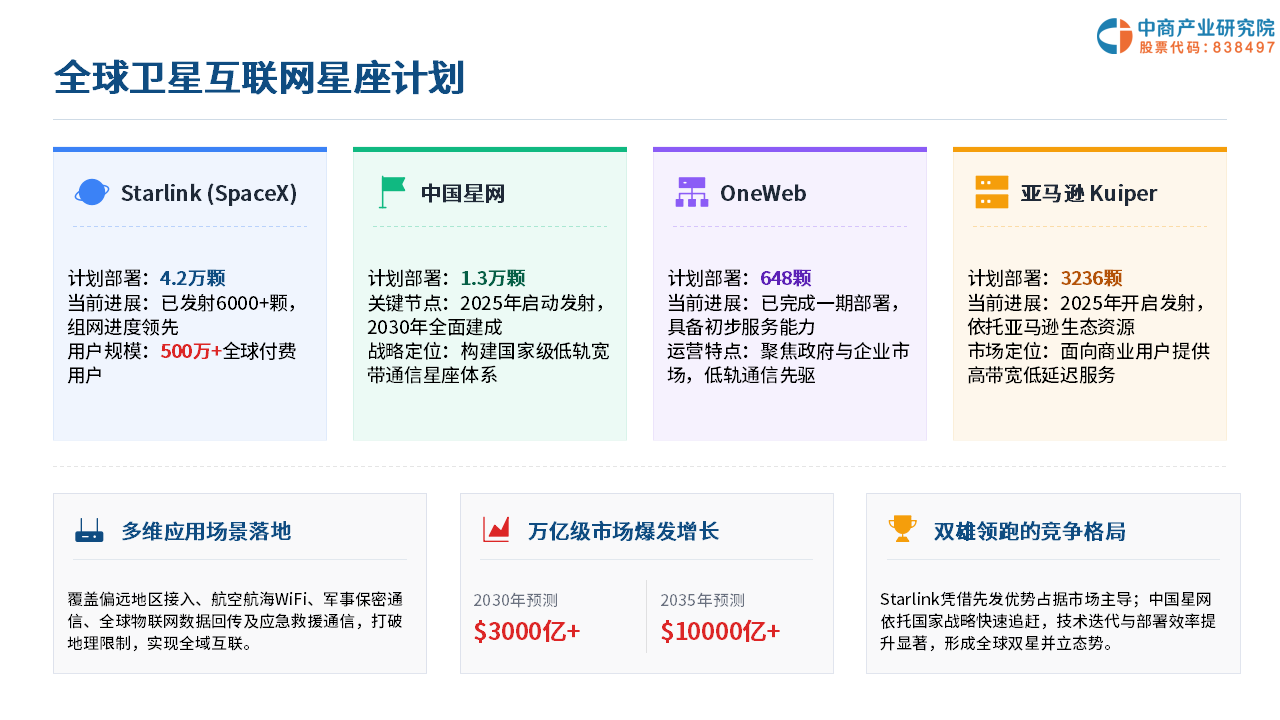Select the text 已完成一期部署
Image resolution: width=1280 pixels, height=720 pixels.
click(825, 303)
